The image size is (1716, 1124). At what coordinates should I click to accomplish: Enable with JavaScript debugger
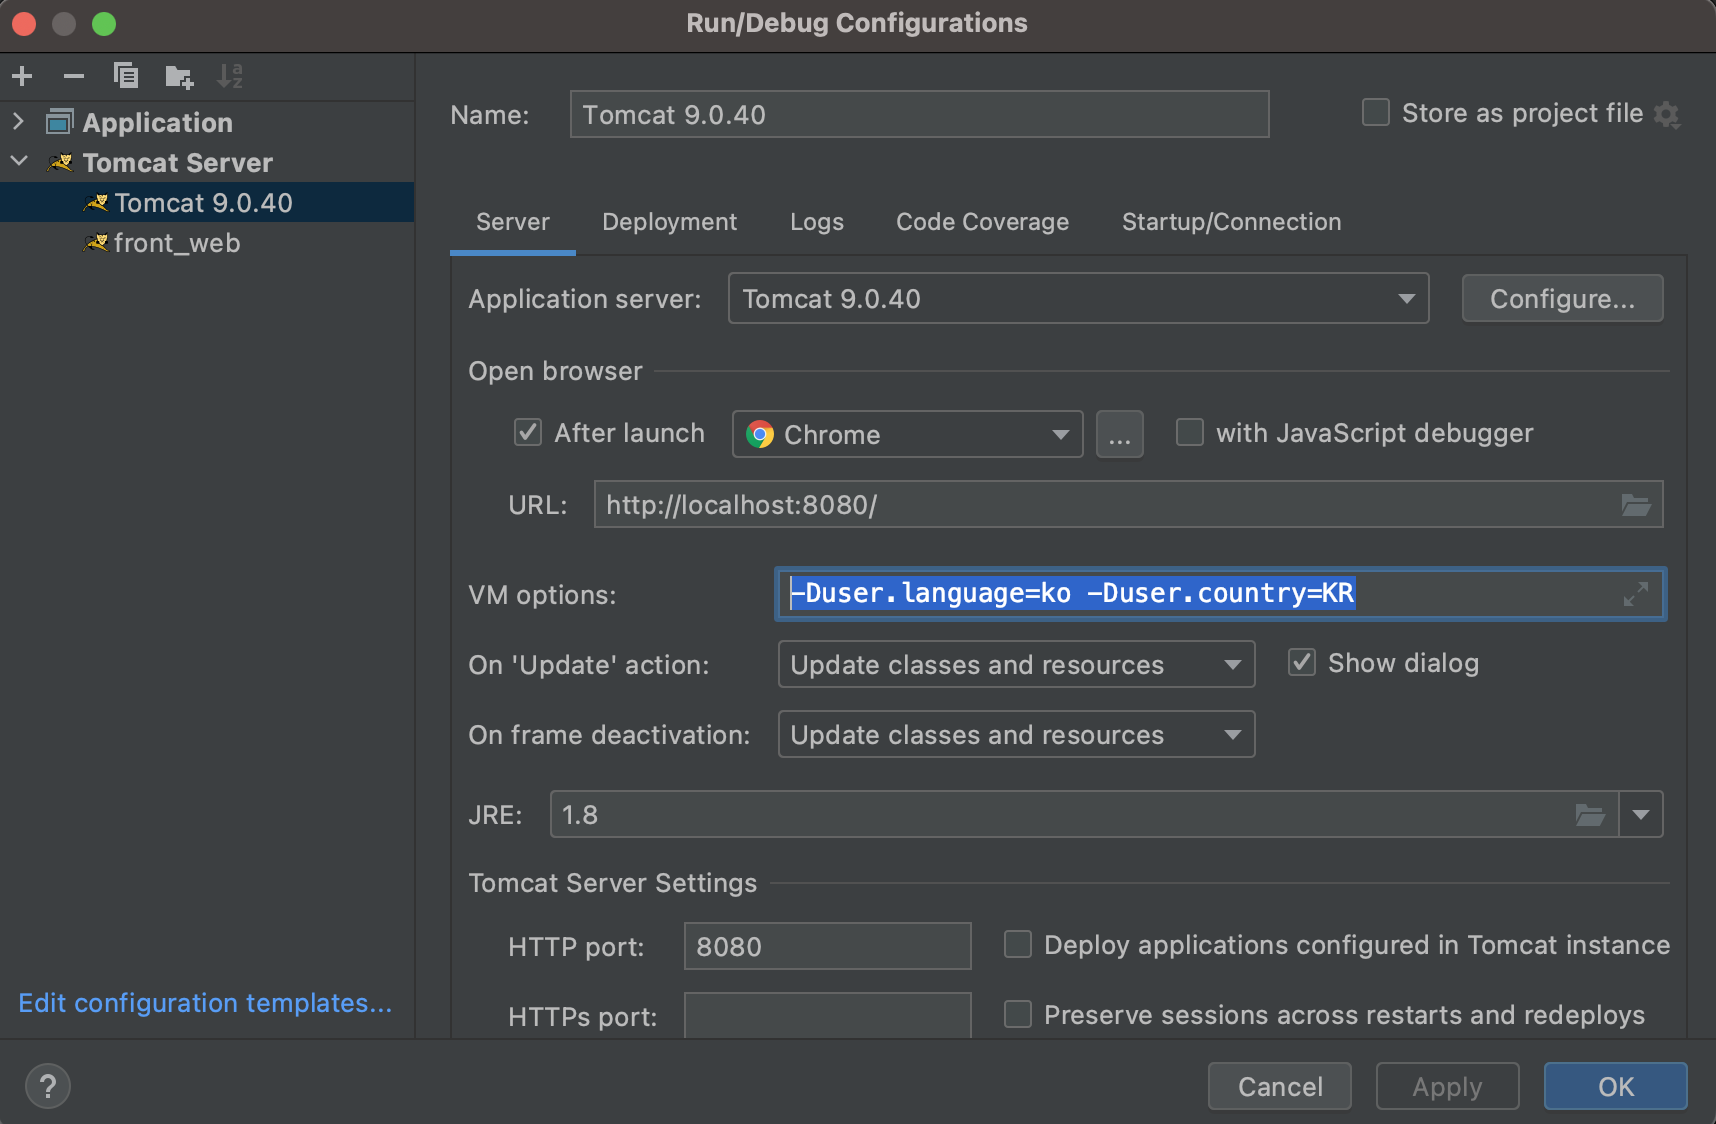(1190, 432)
